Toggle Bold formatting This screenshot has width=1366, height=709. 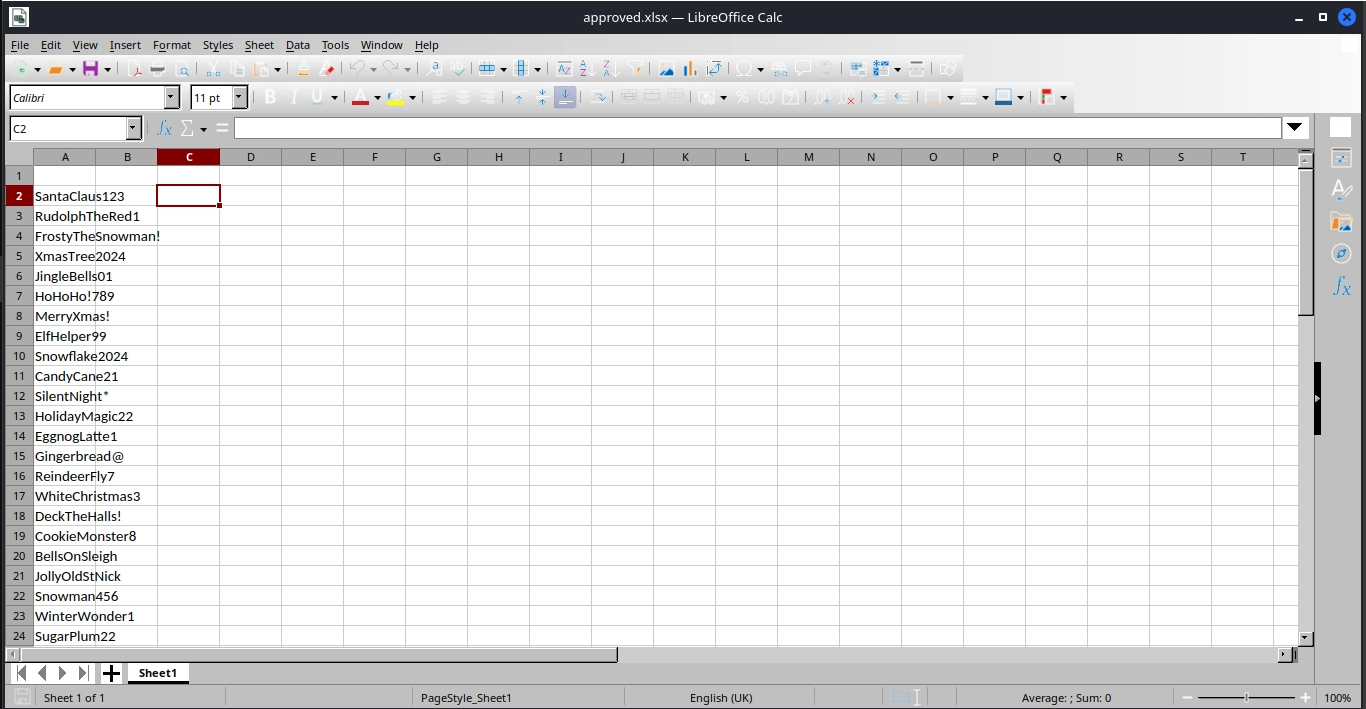(x=270, y=98)
